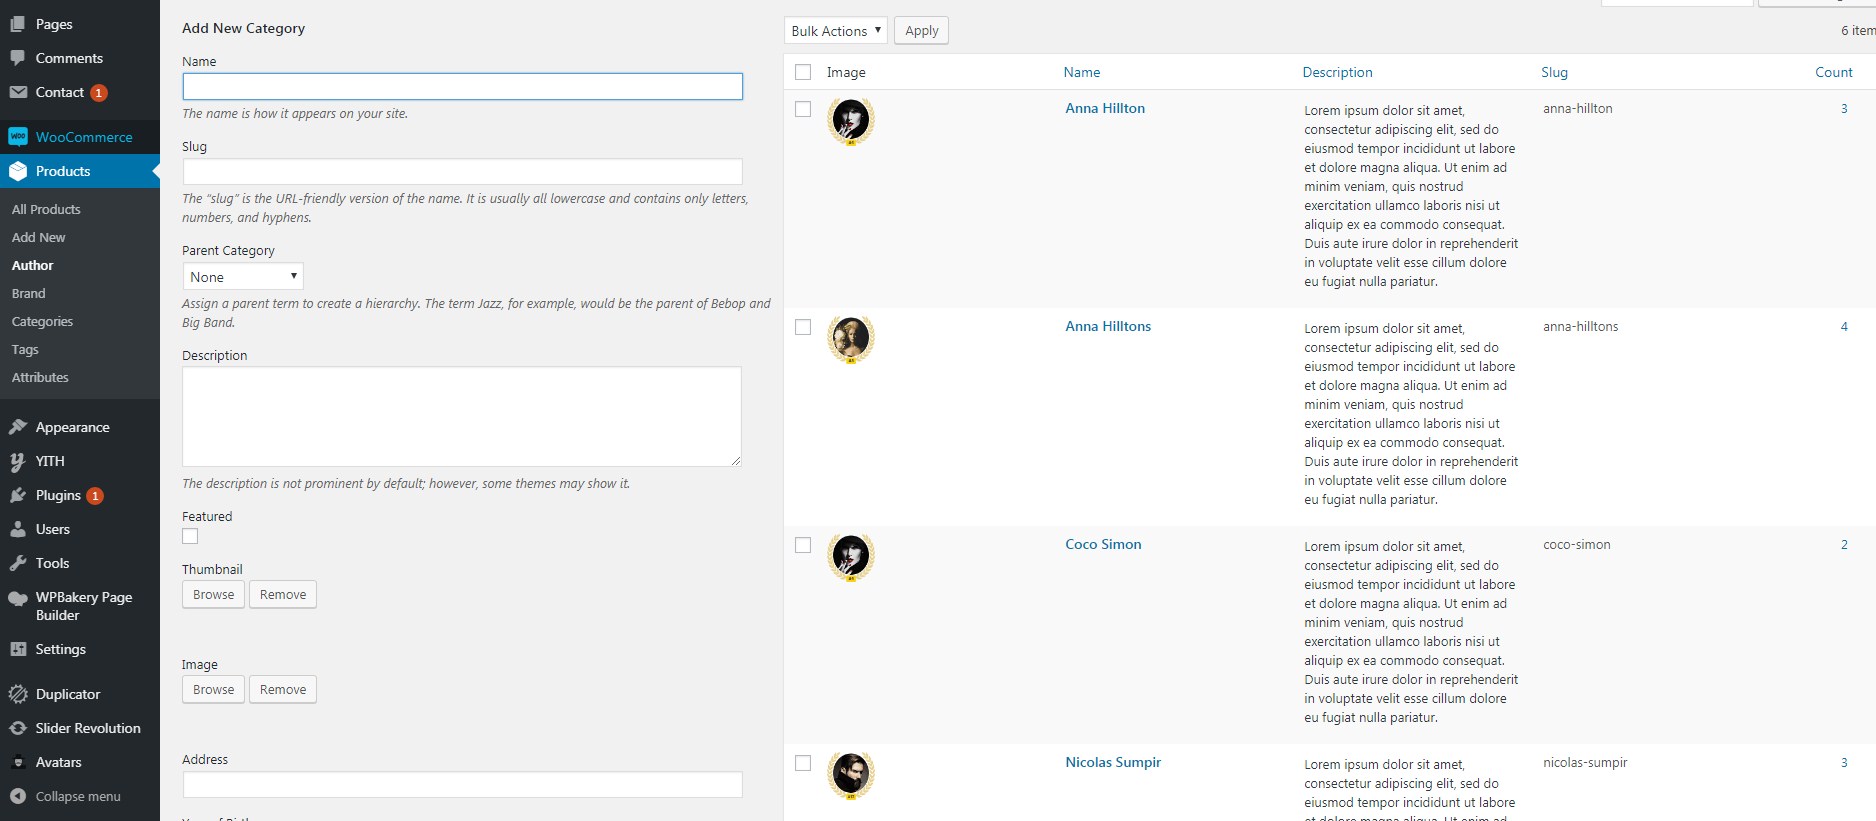Screen dimensions: 1876x821
Task: Open the Duplicator gear icon
Action: 18,694
